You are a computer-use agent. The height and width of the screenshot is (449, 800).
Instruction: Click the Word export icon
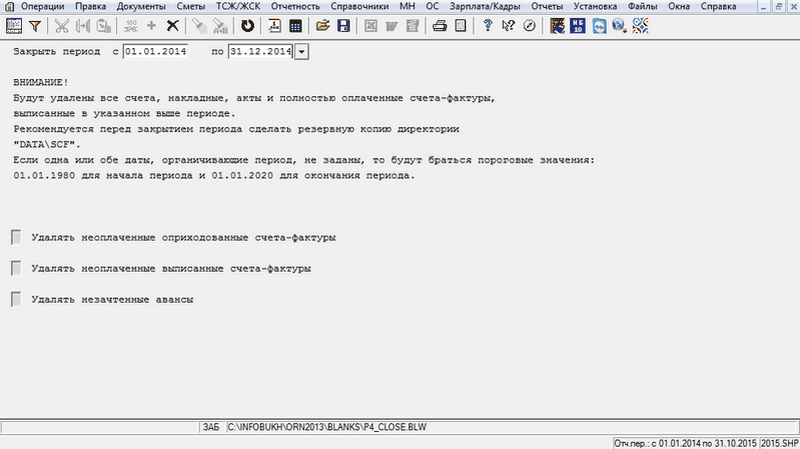click(391, 26)
